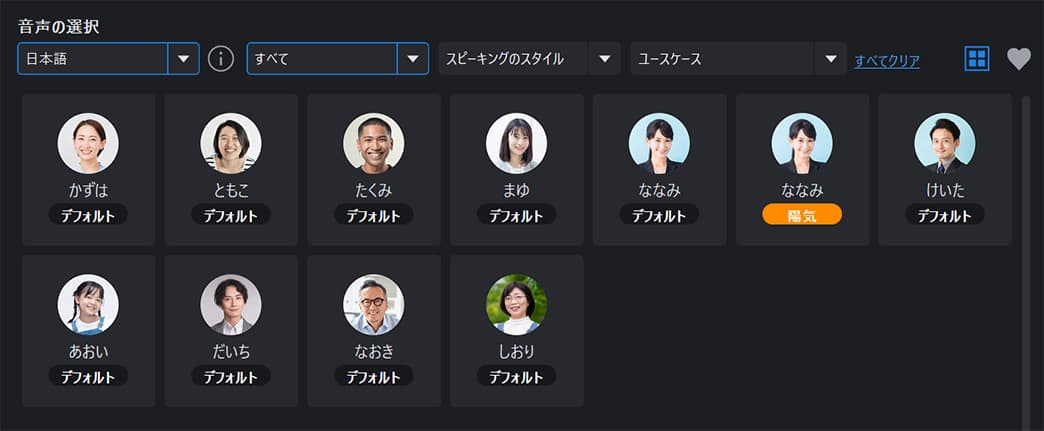Select the なおき voice avatar

pyautogui.click(x=374, y=304)
